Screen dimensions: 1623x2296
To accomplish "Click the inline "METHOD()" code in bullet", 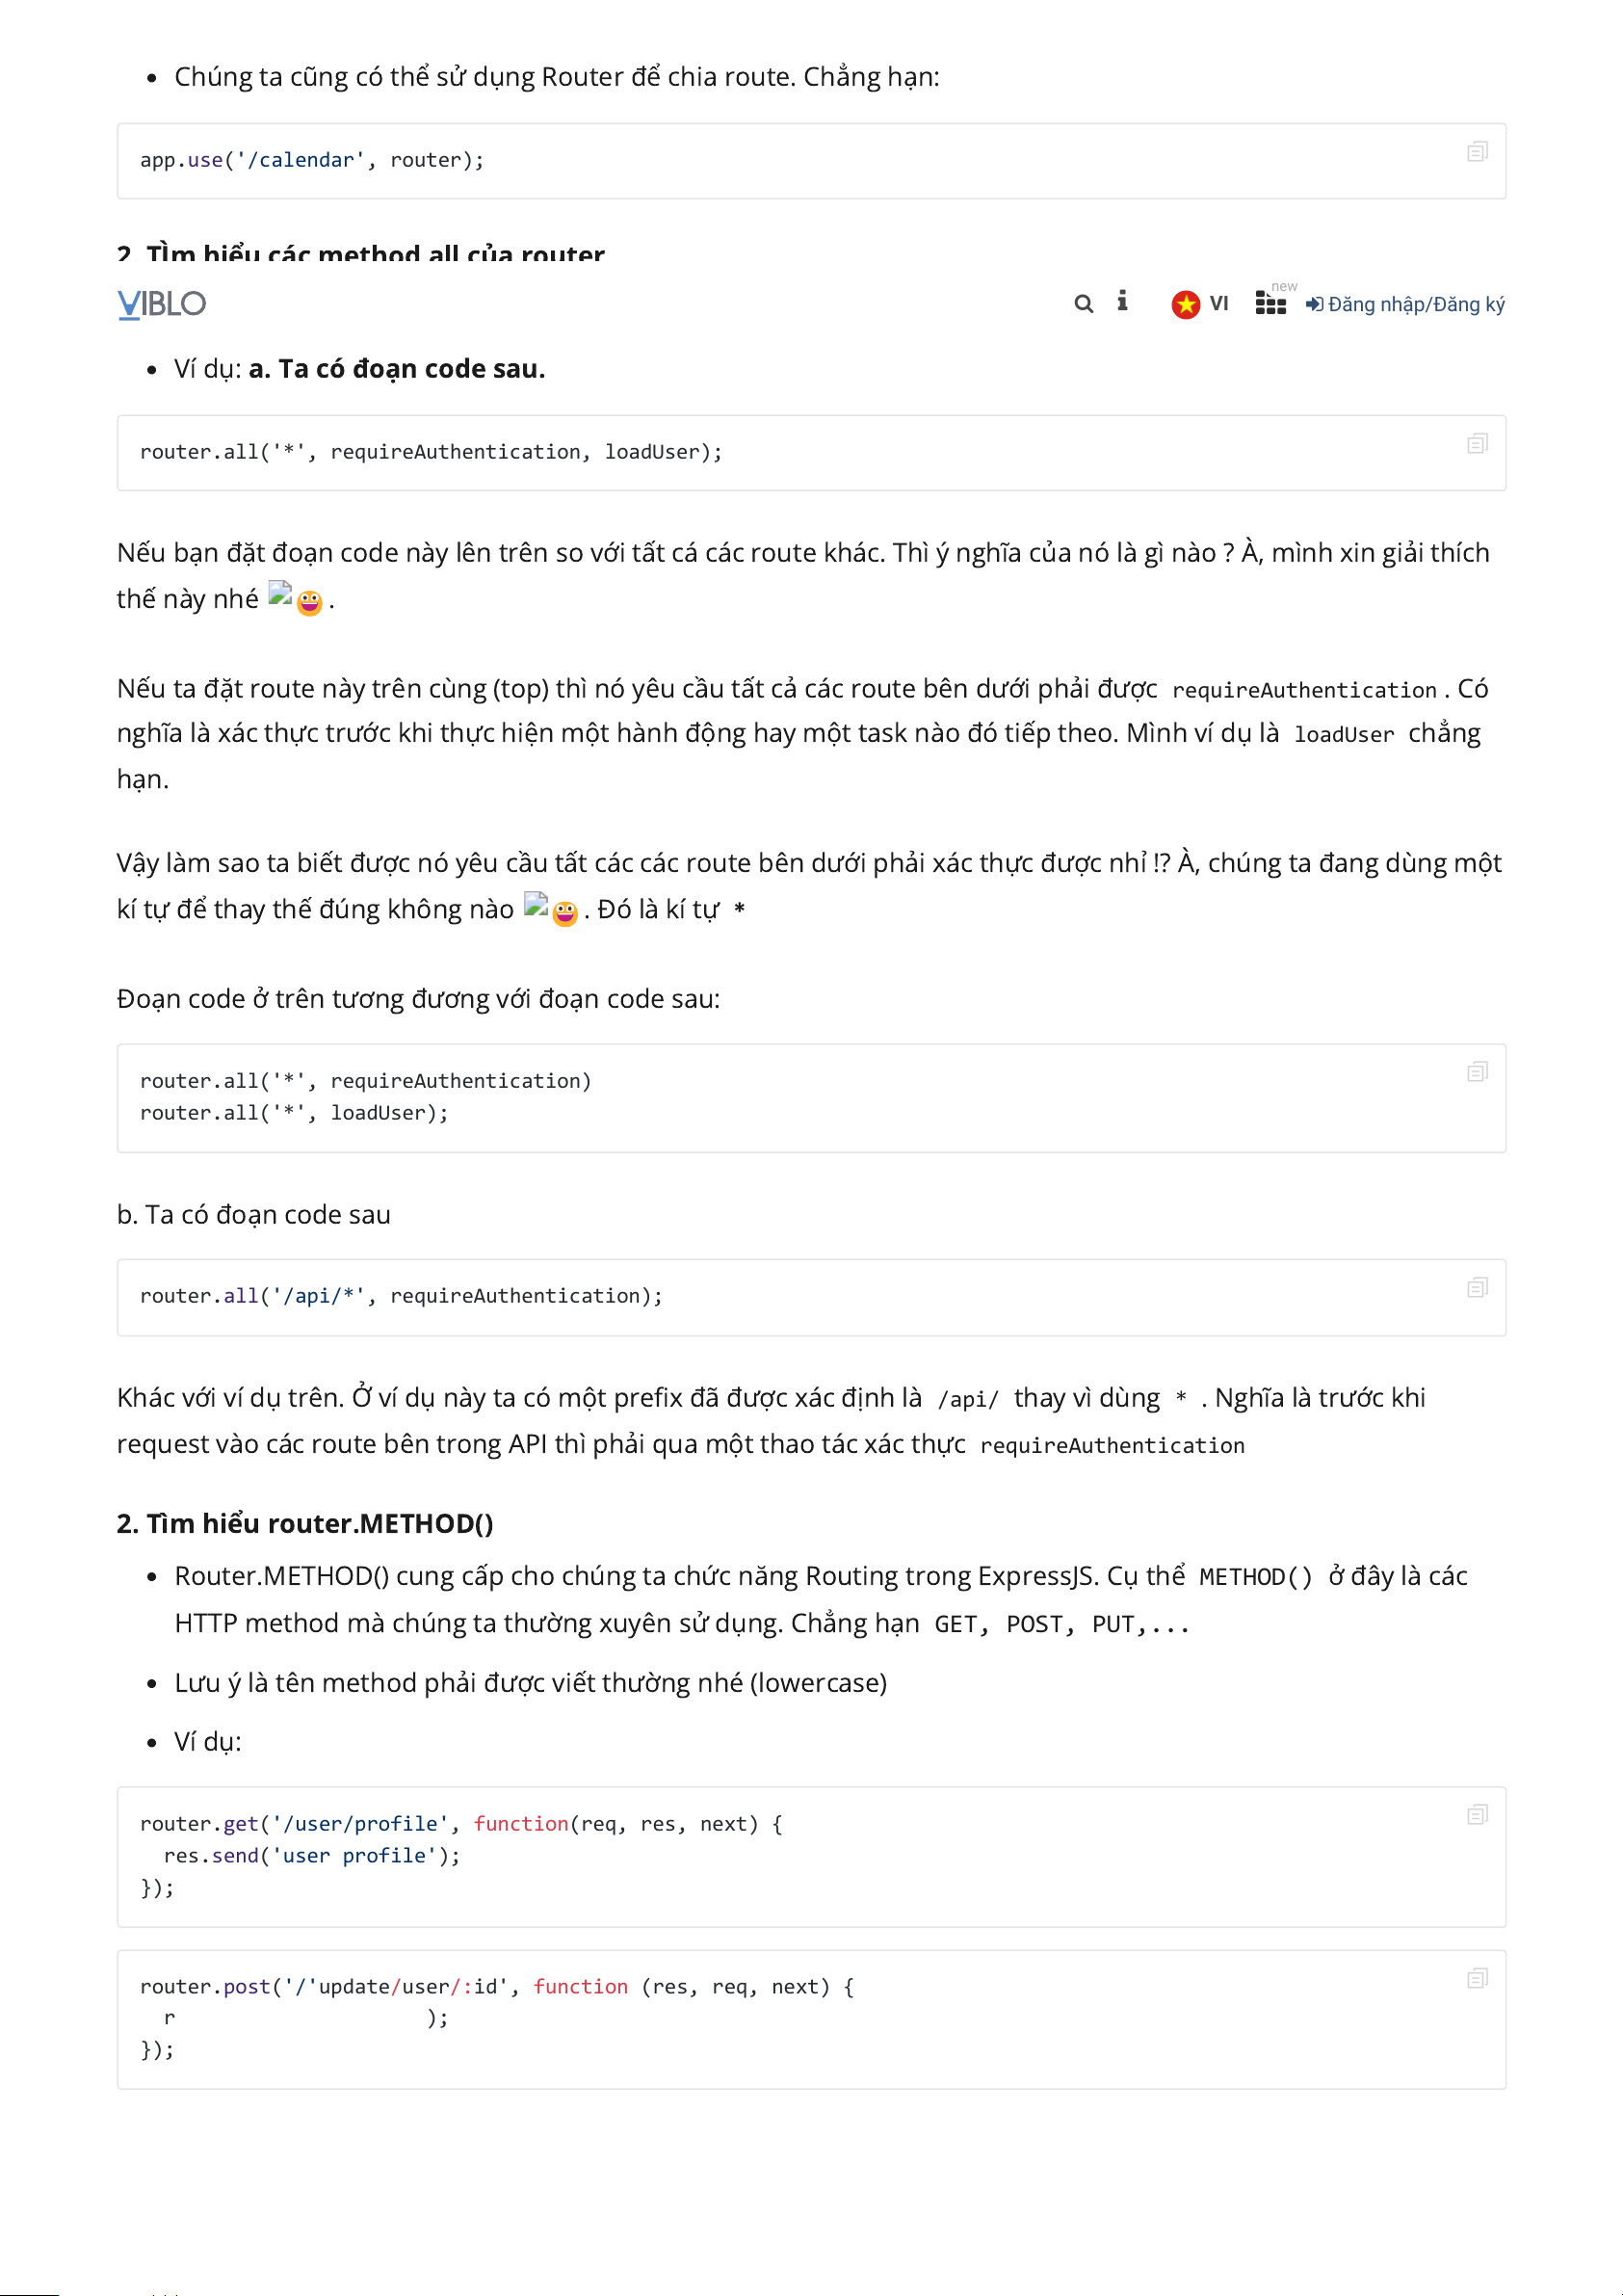I will point(1255,1577).
